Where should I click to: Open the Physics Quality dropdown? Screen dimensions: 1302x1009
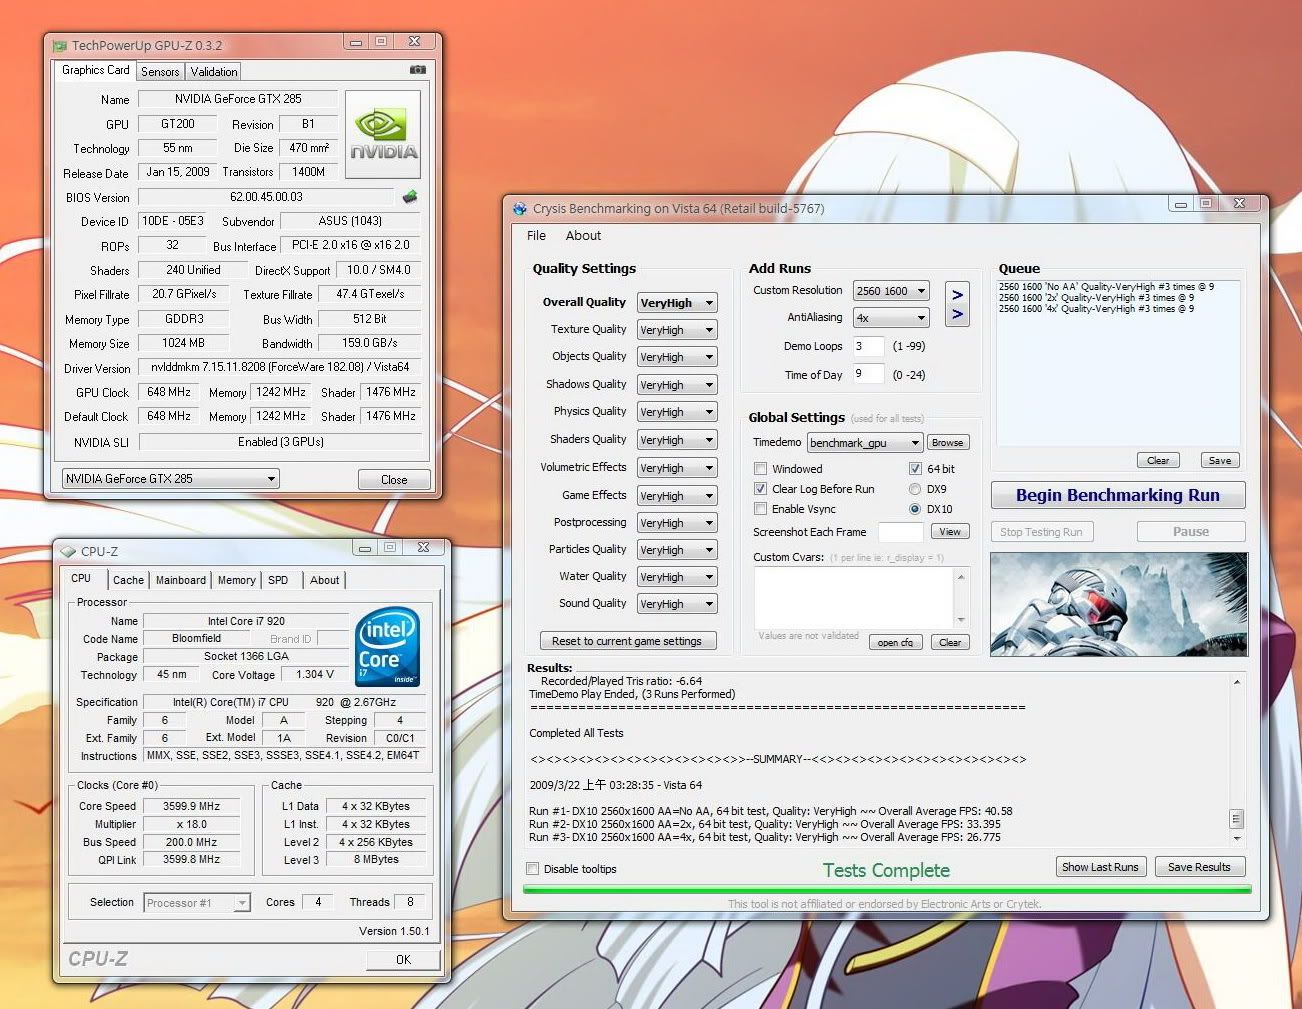[x=677, y=412]
